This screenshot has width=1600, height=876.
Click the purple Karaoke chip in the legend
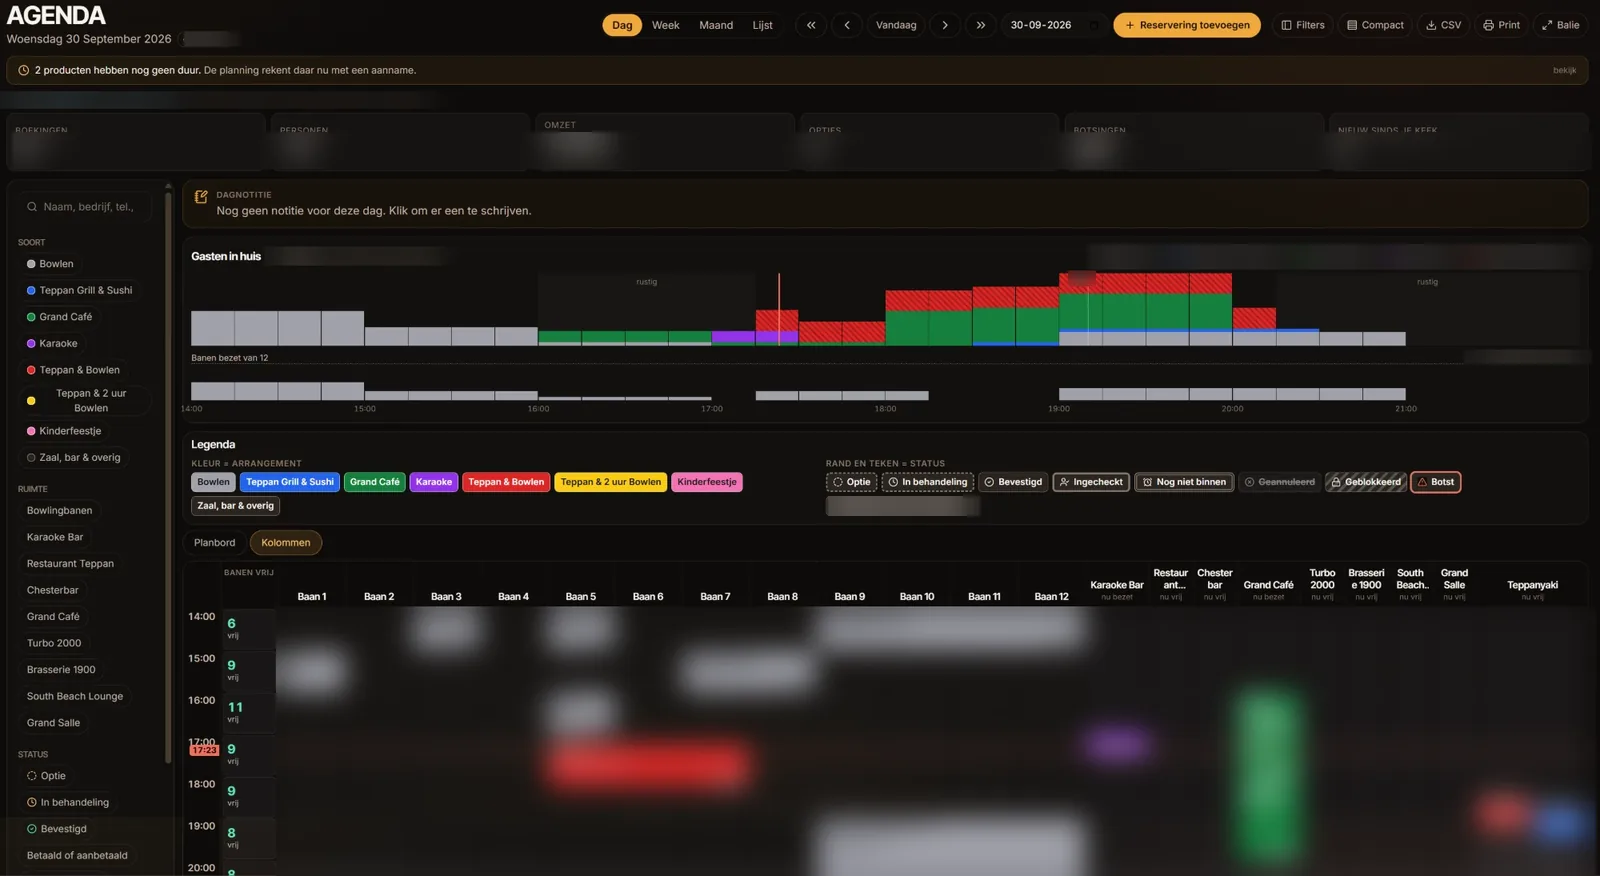pos(434,482)
